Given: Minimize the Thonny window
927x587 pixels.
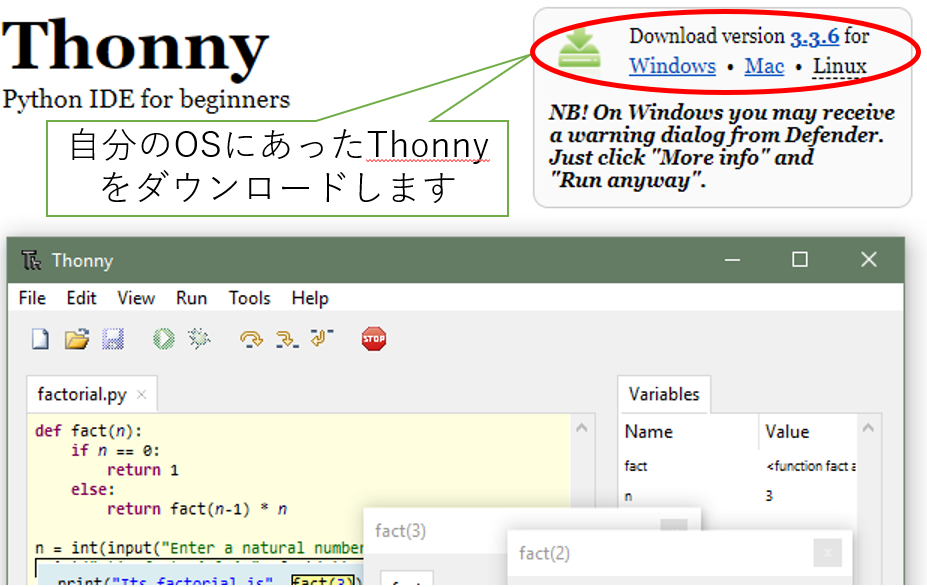Looking at the screenshot, I should pyautogui.click(x=732, y=260).
